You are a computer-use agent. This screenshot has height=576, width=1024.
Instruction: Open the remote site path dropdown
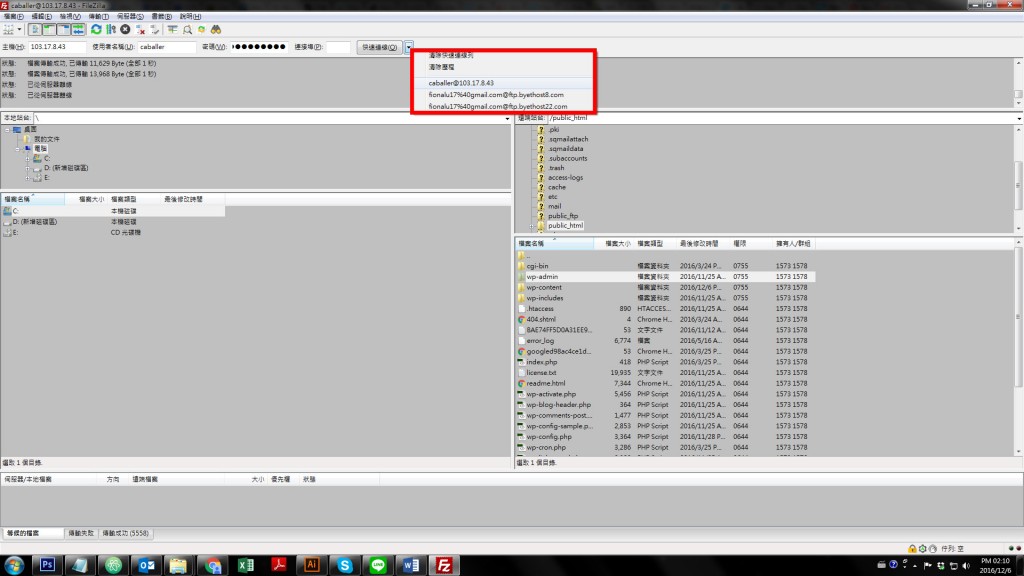coord(1019,118)
